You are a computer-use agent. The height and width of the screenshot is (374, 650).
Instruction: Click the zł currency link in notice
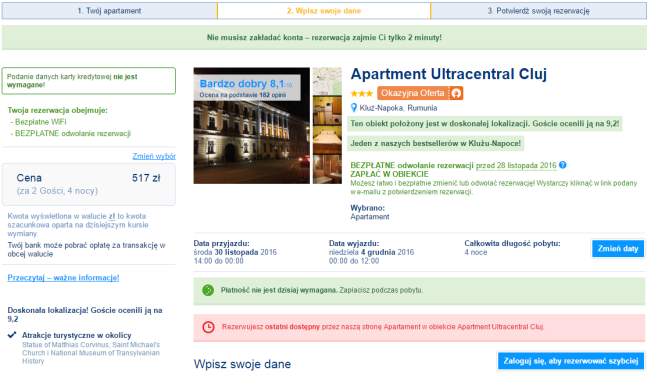point(112,216)
